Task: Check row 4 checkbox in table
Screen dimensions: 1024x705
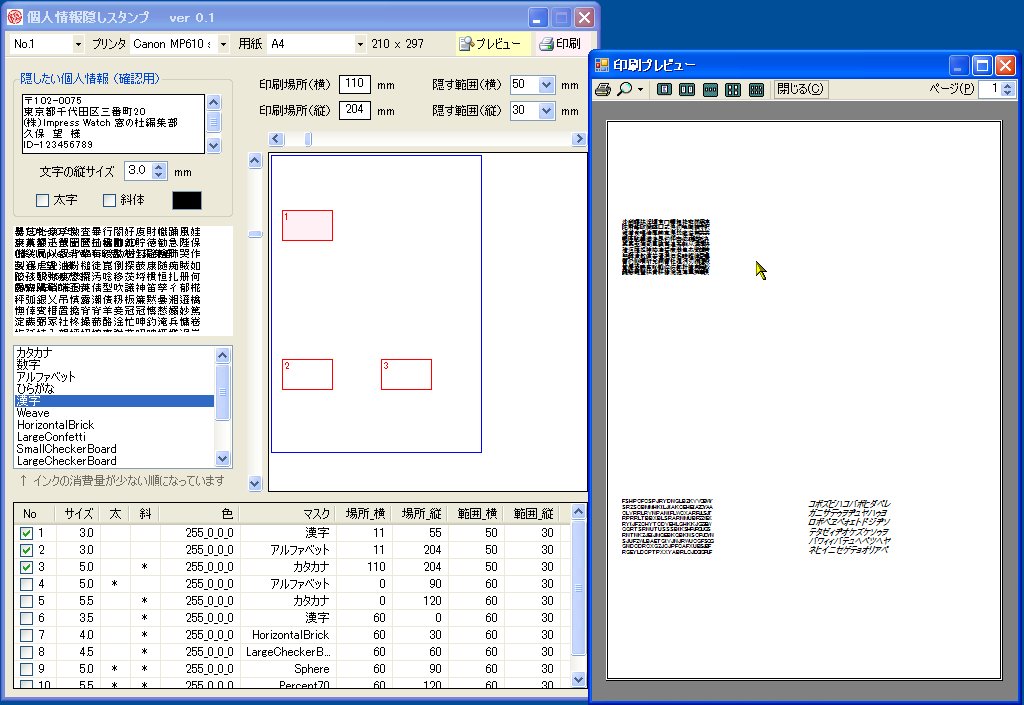Action: [26, 584]
